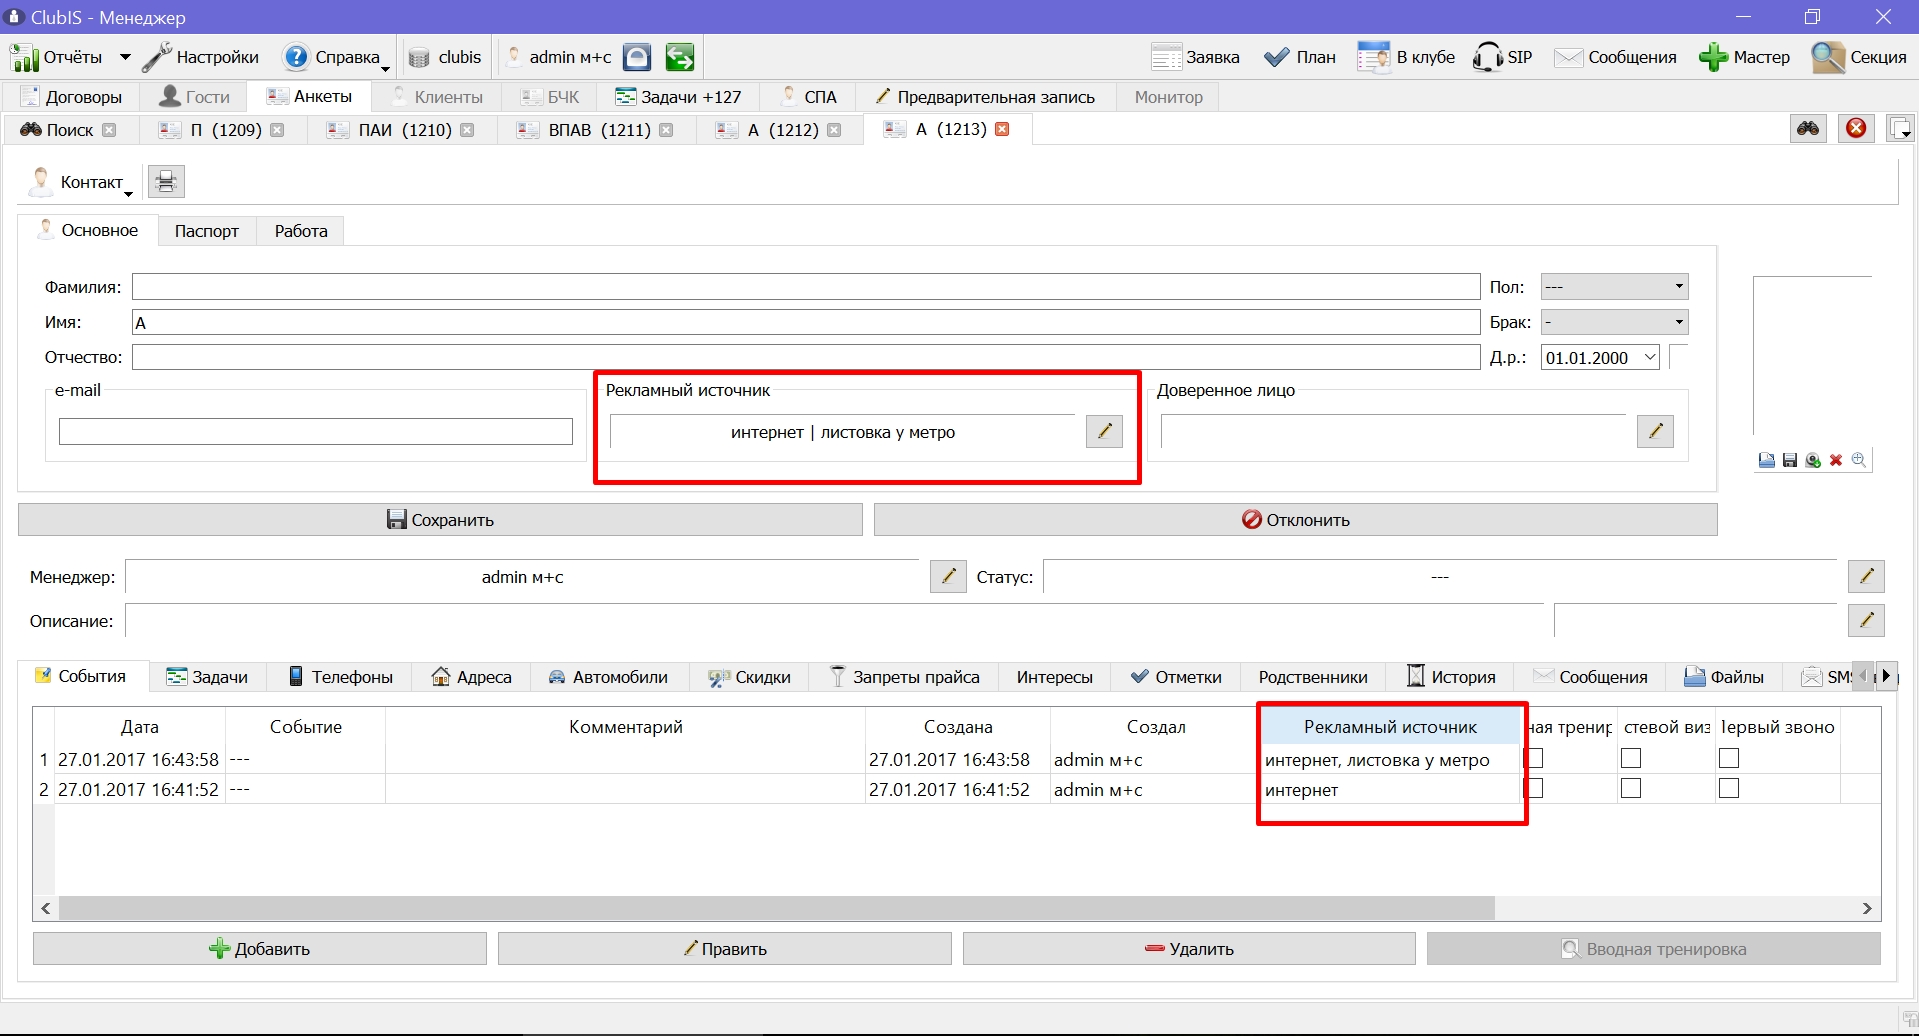
Task: Open the Отчёты reports menu
Action: click(58, 57)
